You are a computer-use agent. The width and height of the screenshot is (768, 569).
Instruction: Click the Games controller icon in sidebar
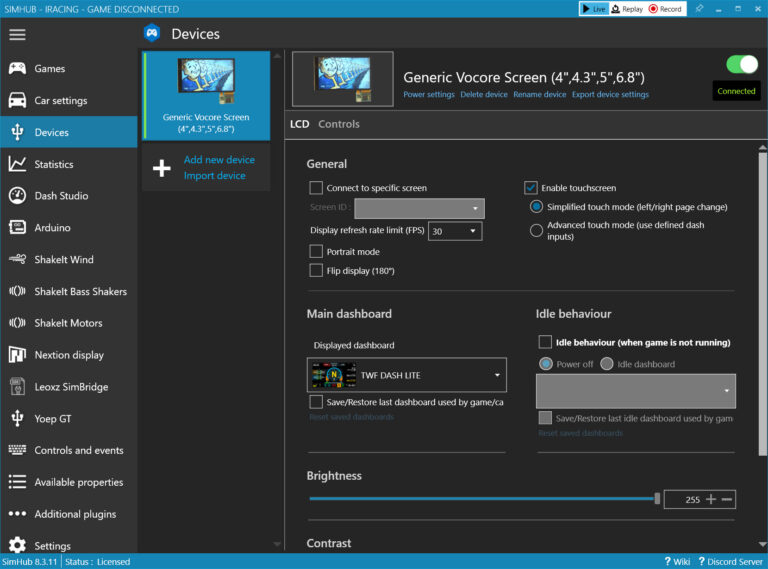click(17, 69)
